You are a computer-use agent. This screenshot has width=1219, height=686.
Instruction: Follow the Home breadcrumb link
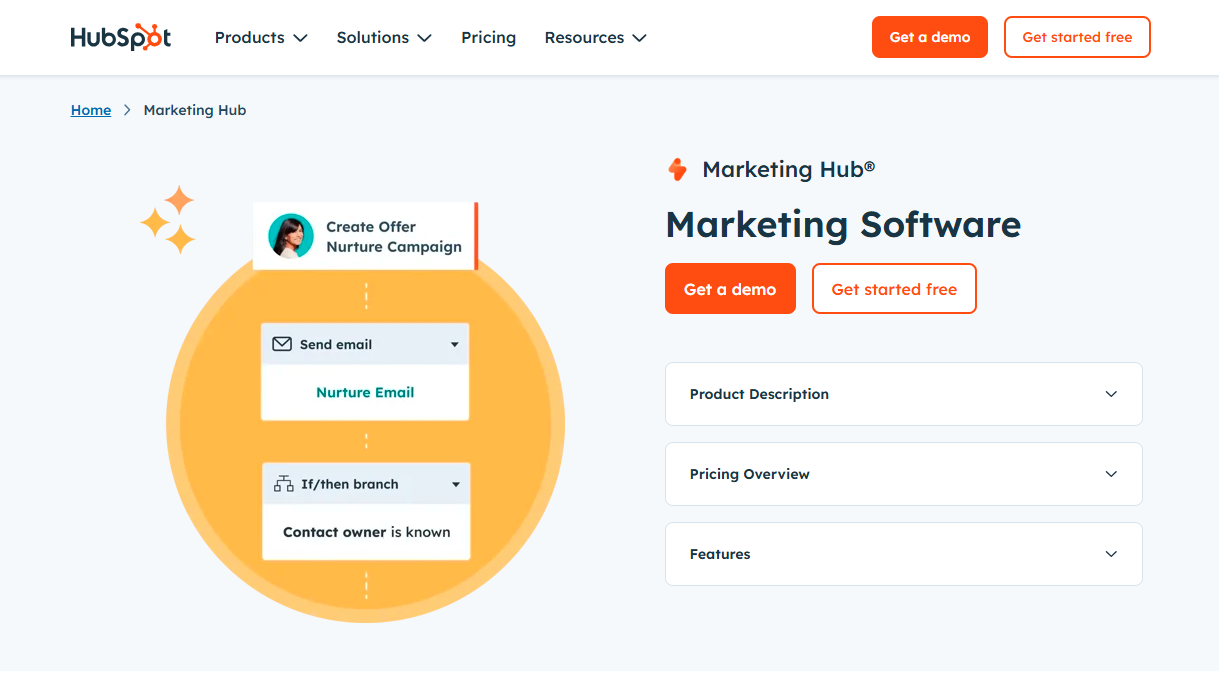(91, 110)
